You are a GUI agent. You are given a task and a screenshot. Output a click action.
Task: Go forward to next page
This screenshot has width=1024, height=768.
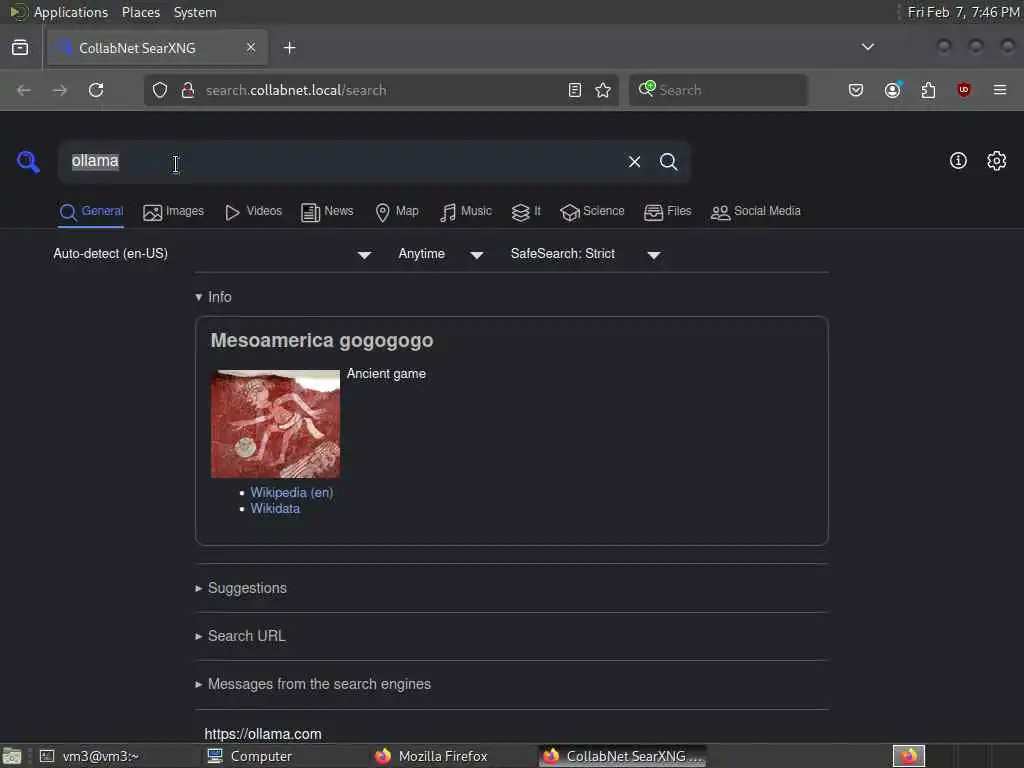[x=59, y=90]
